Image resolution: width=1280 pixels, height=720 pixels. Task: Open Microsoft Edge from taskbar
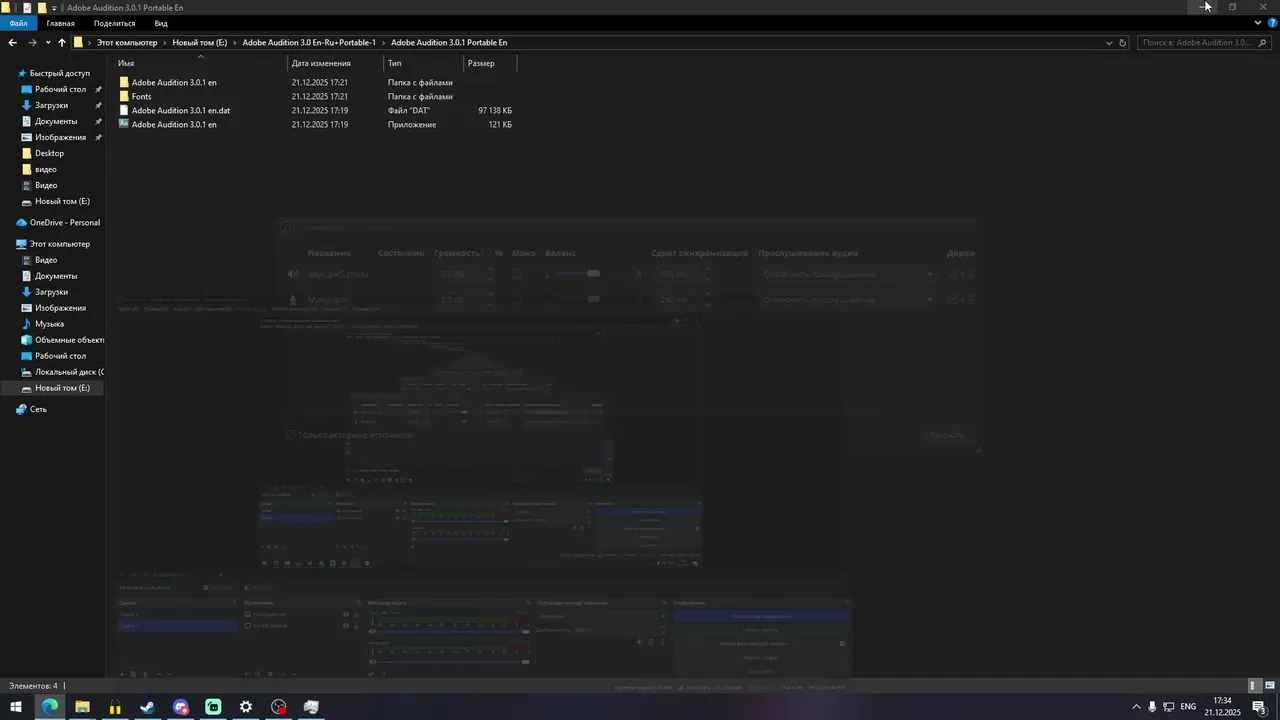coord(49,707)
